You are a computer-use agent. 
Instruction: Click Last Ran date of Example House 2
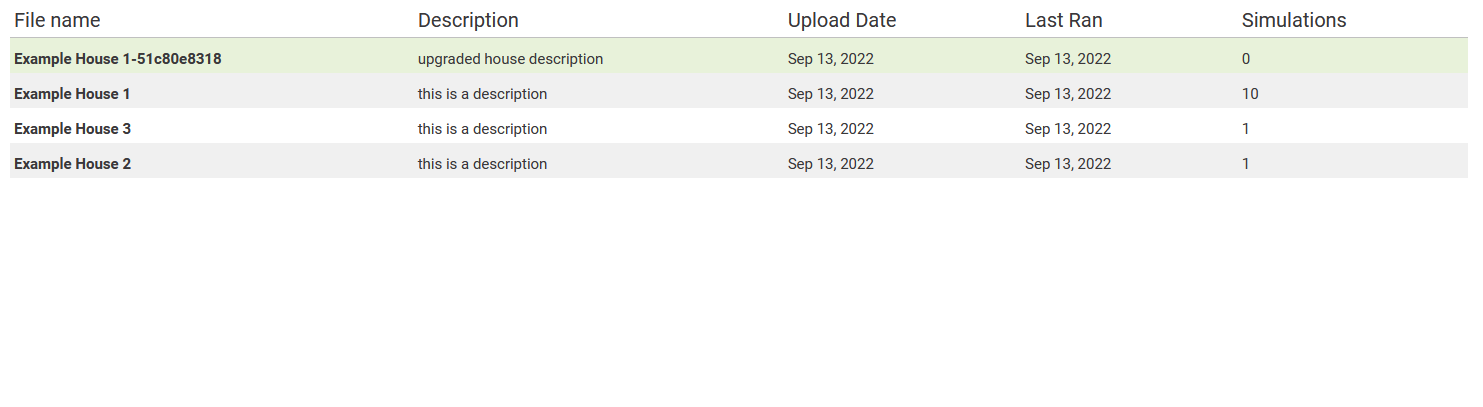tap(1068, 164)
